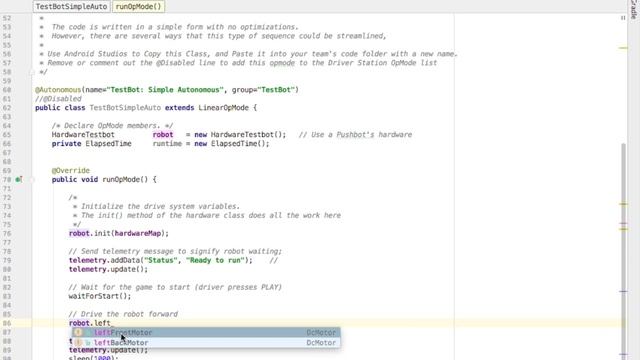The image size is (640, 360).
Task: Click LinearOpMode in the class declaration
Action: coord(223,108)
